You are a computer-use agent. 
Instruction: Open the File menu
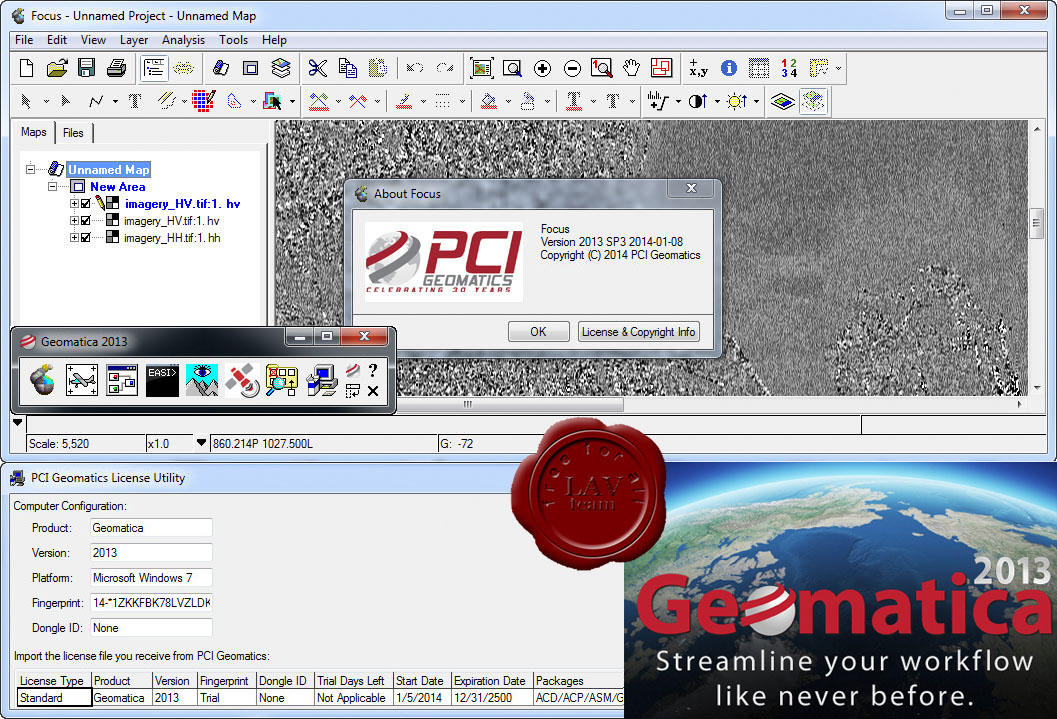[x=24, y=40]
